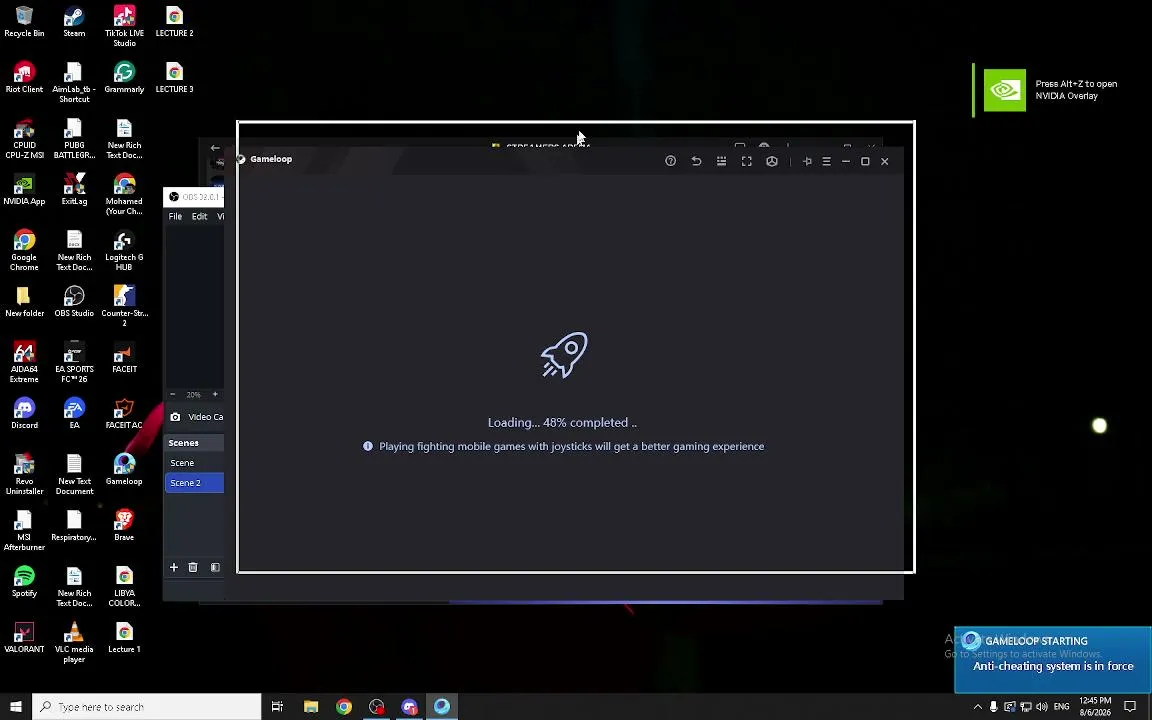Screen dimensions: 1152x720
Task: Delete selected scene trash icon in OBS
Action: (192, 567)
